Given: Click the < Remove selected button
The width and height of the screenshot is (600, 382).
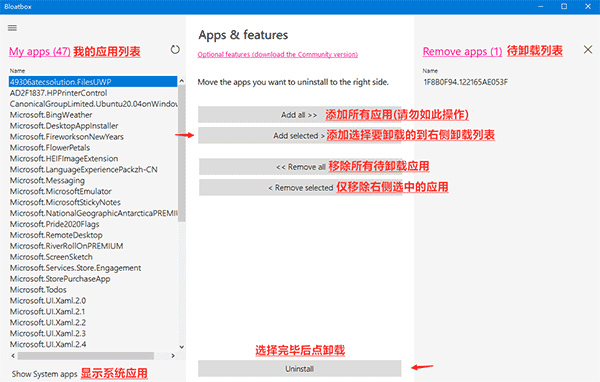Looking at the screenshot, I should point(300,188).
